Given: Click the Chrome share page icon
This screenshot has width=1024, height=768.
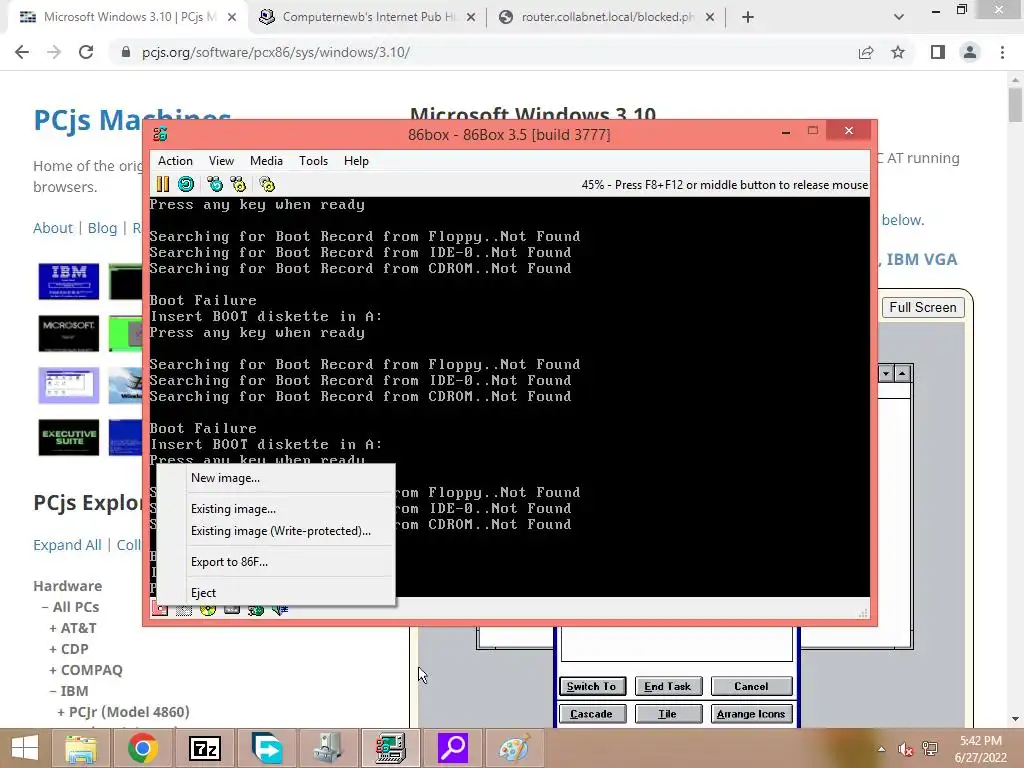Looking at the screenshot, I should tap(866, 52).
